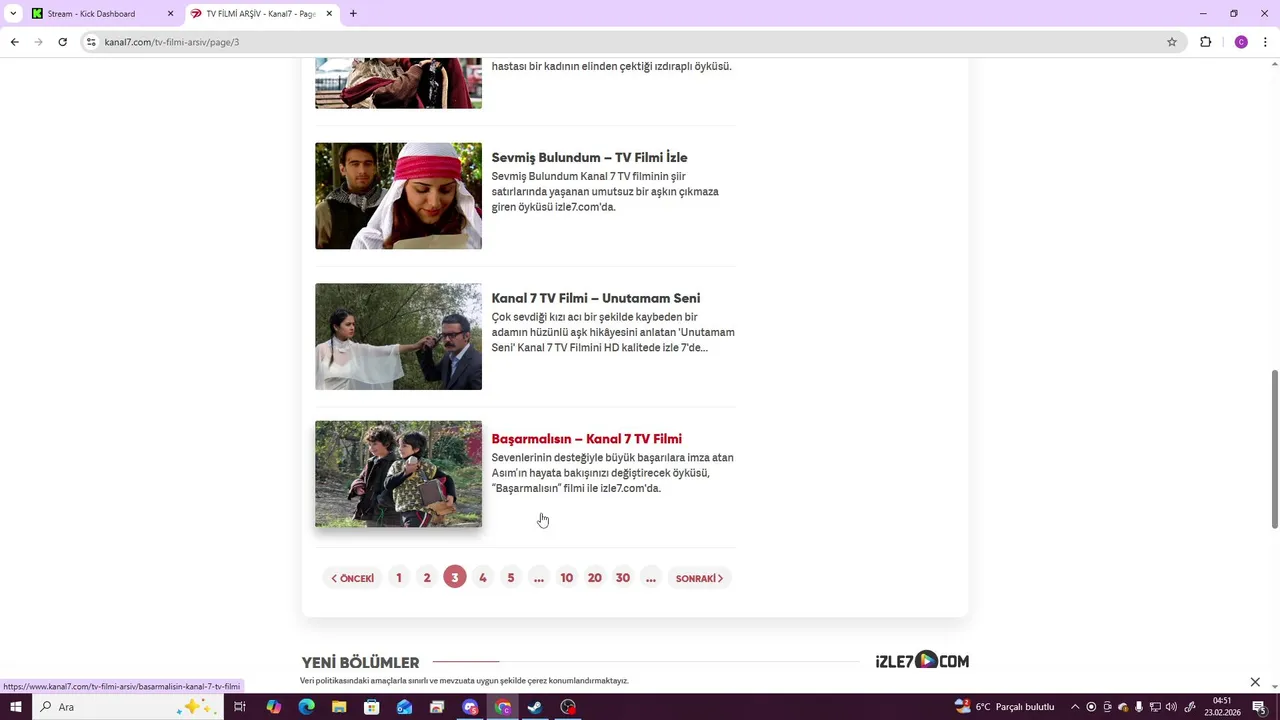1280x720 pixels.
Task: Open the Windows Start menu
Action: click(x=16, y=707)
